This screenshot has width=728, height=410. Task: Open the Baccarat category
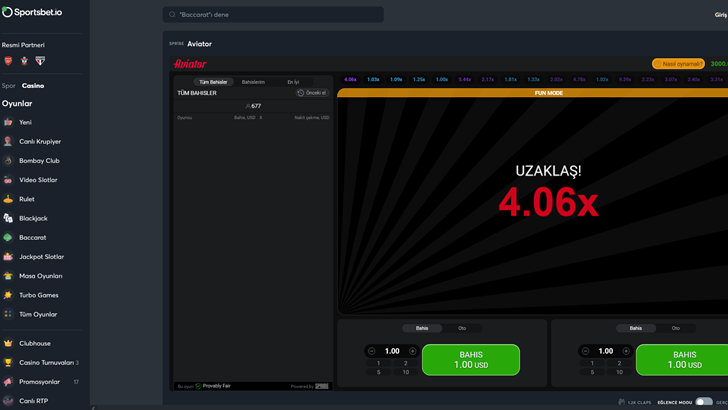(32, 237)
